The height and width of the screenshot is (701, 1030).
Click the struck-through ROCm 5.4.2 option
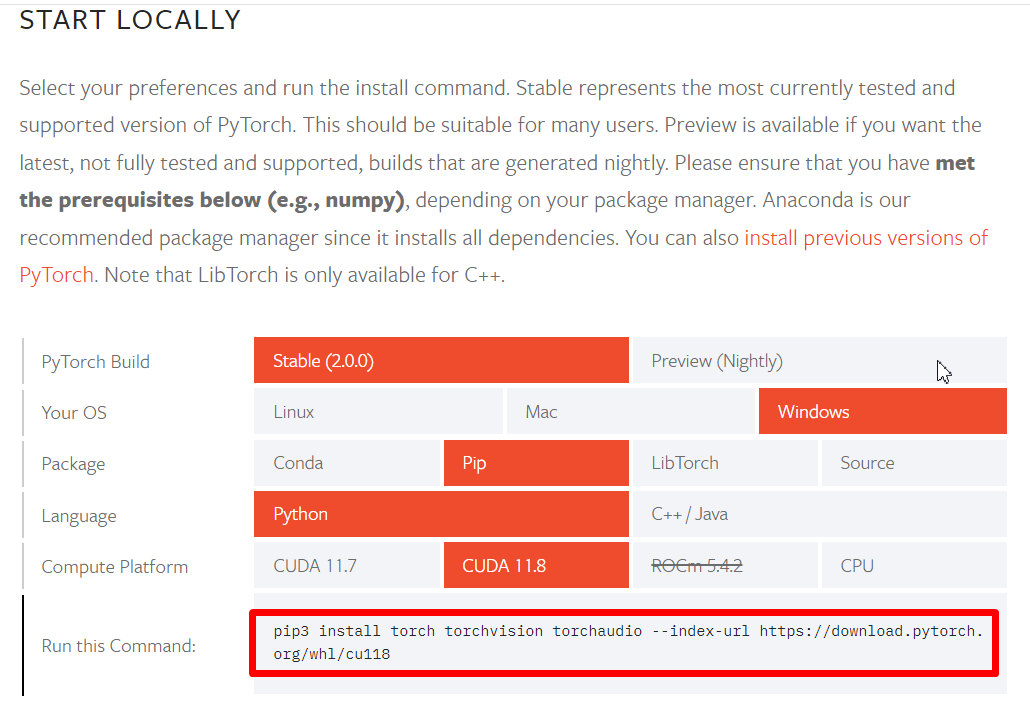click(x=725, y=566)
